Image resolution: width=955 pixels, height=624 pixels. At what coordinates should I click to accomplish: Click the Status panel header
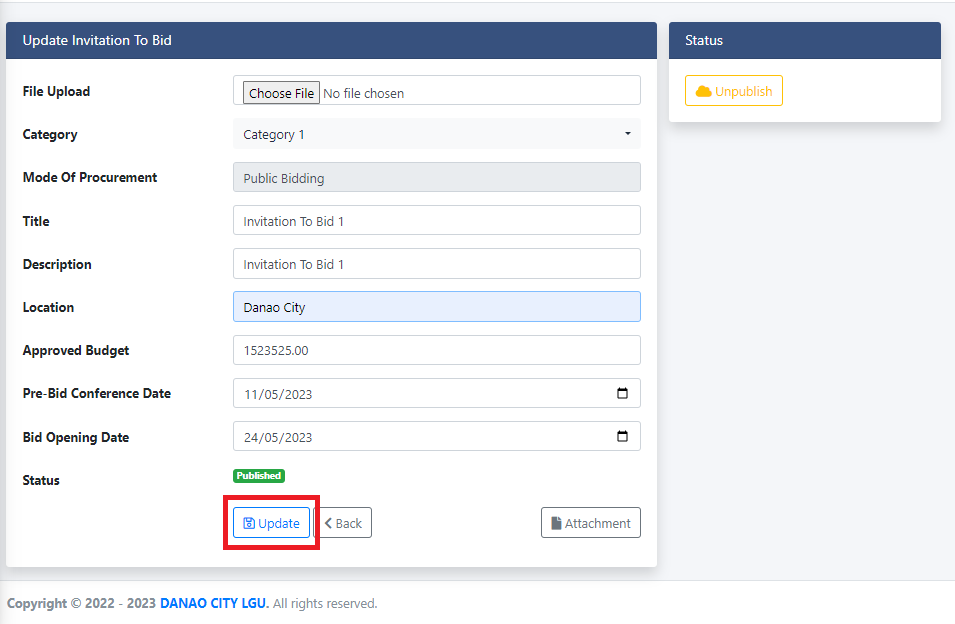805,41
